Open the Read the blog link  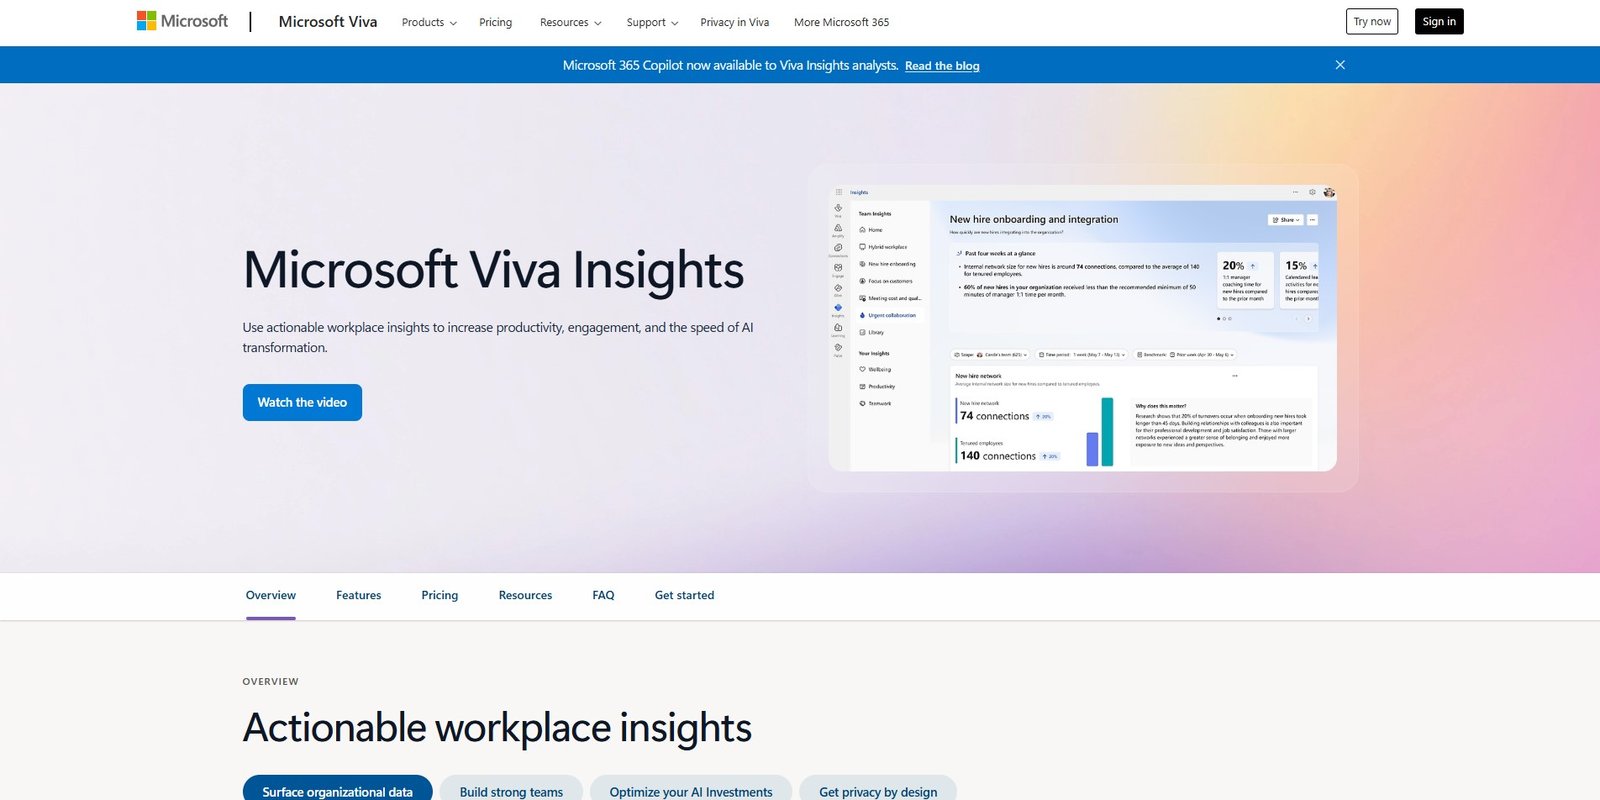coord(942,66)
